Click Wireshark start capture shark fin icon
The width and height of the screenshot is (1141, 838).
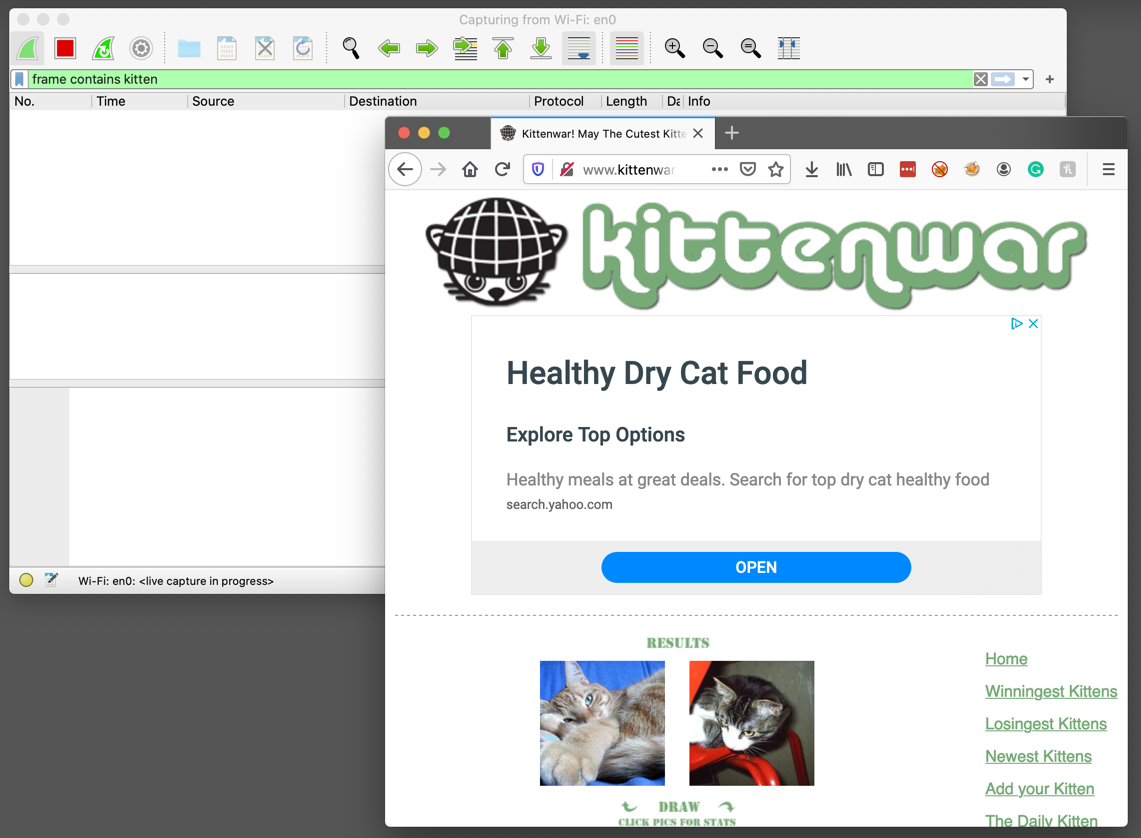click(x=28, y=49)
